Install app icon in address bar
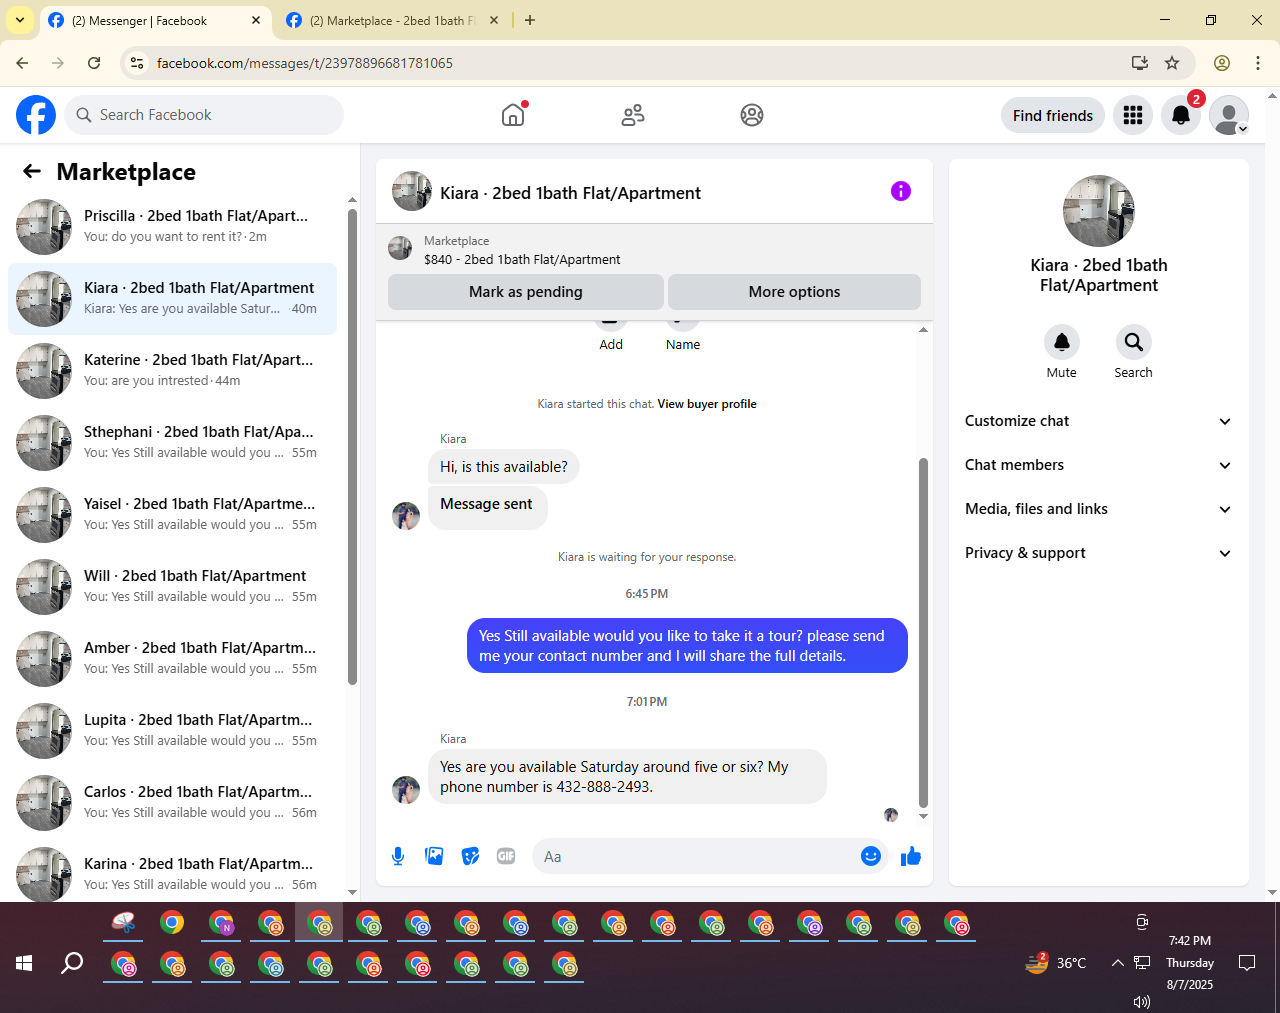The width and height of the screenshot is (1280, 1013). coord(1139,63)
